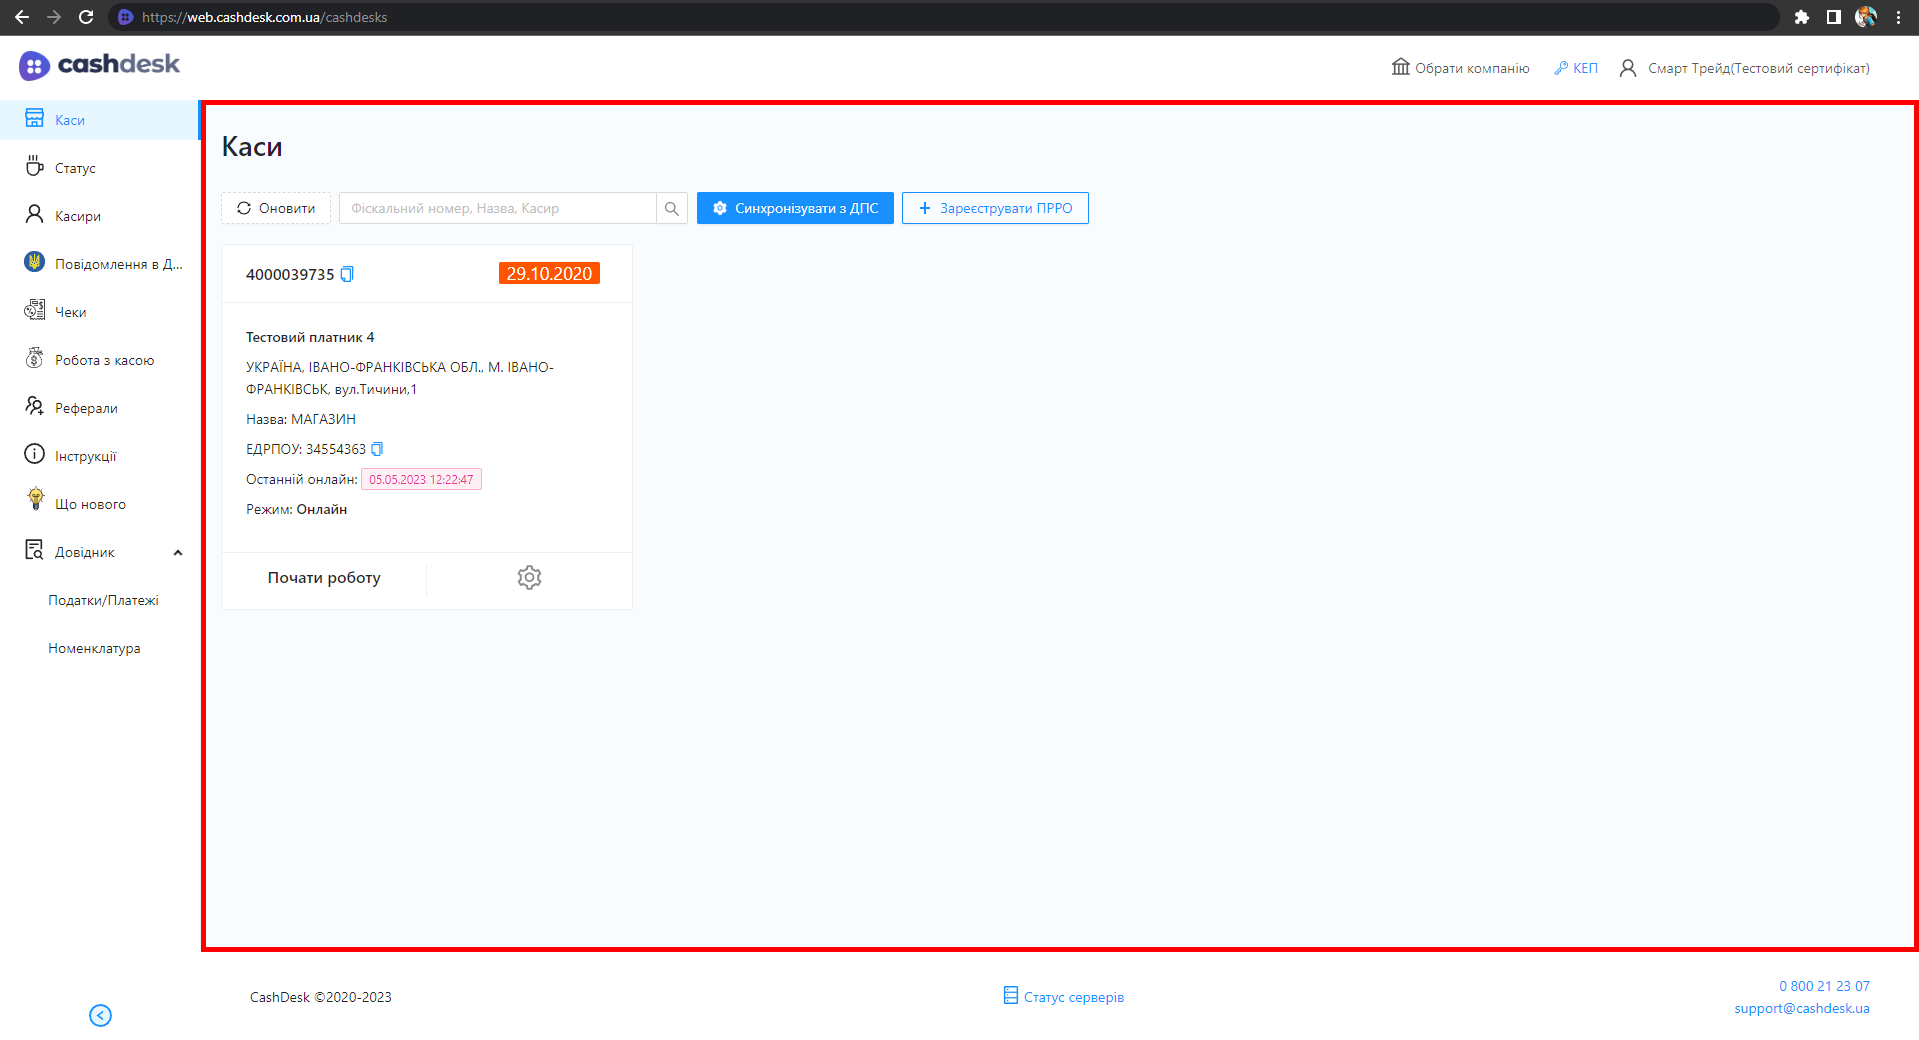Collapse the sidebar with the arrow icon
This screenshot has width=1919, height=1040.
100,1015
